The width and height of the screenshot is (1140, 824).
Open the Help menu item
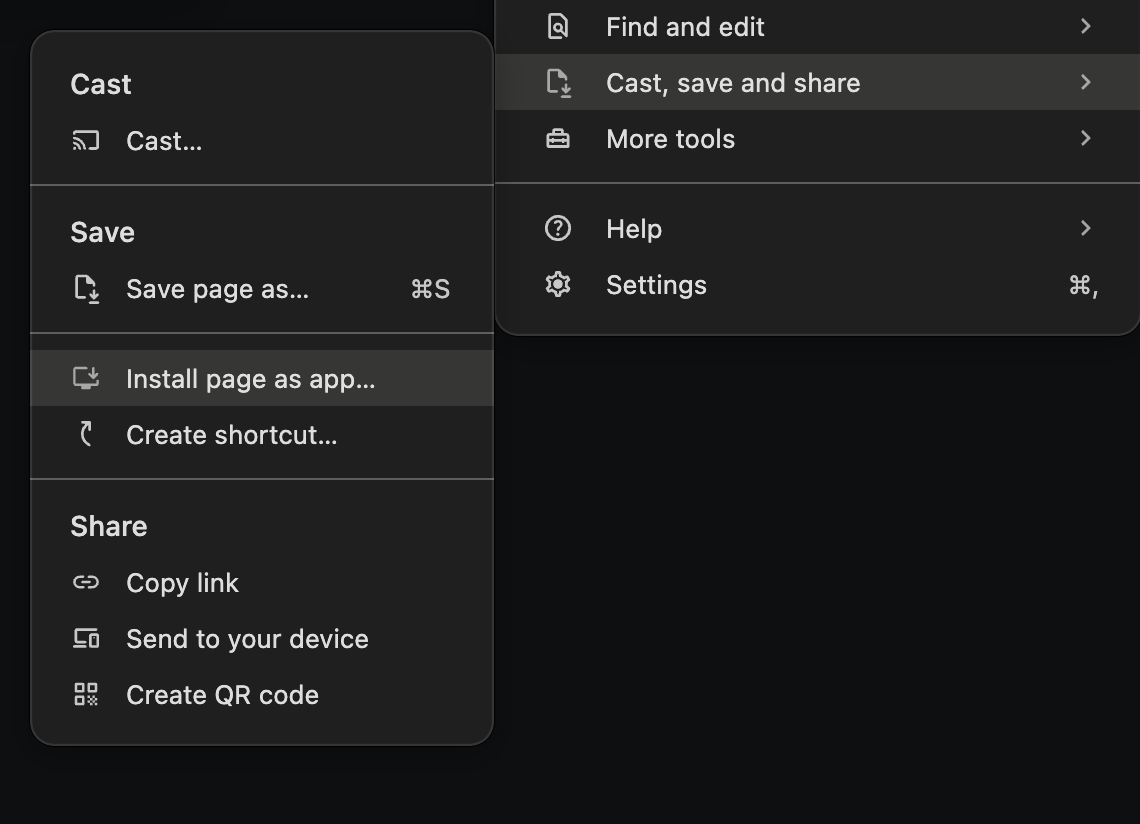click(x=817, y=228)
